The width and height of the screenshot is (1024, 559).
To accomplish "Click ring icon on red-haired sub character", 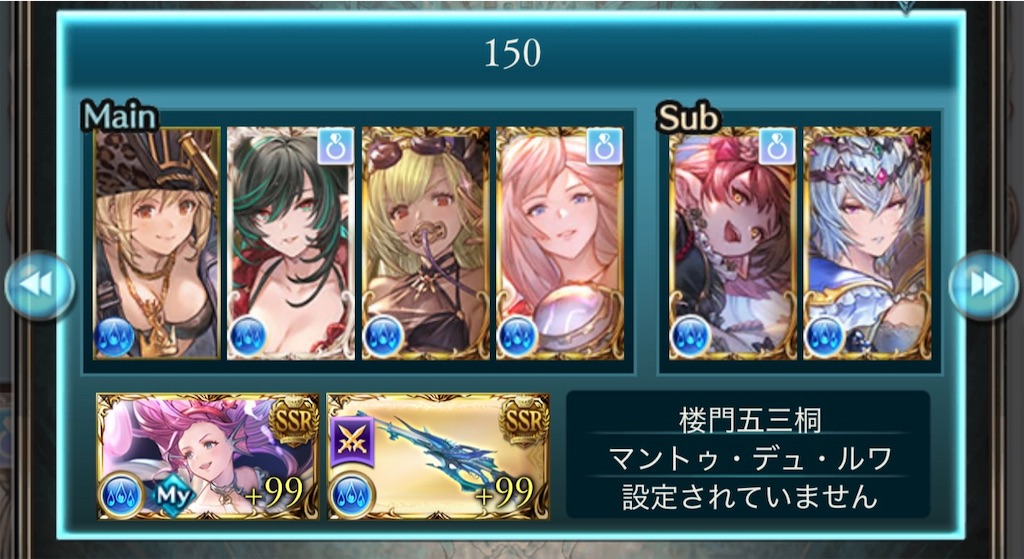I will (x=777, y=146).
